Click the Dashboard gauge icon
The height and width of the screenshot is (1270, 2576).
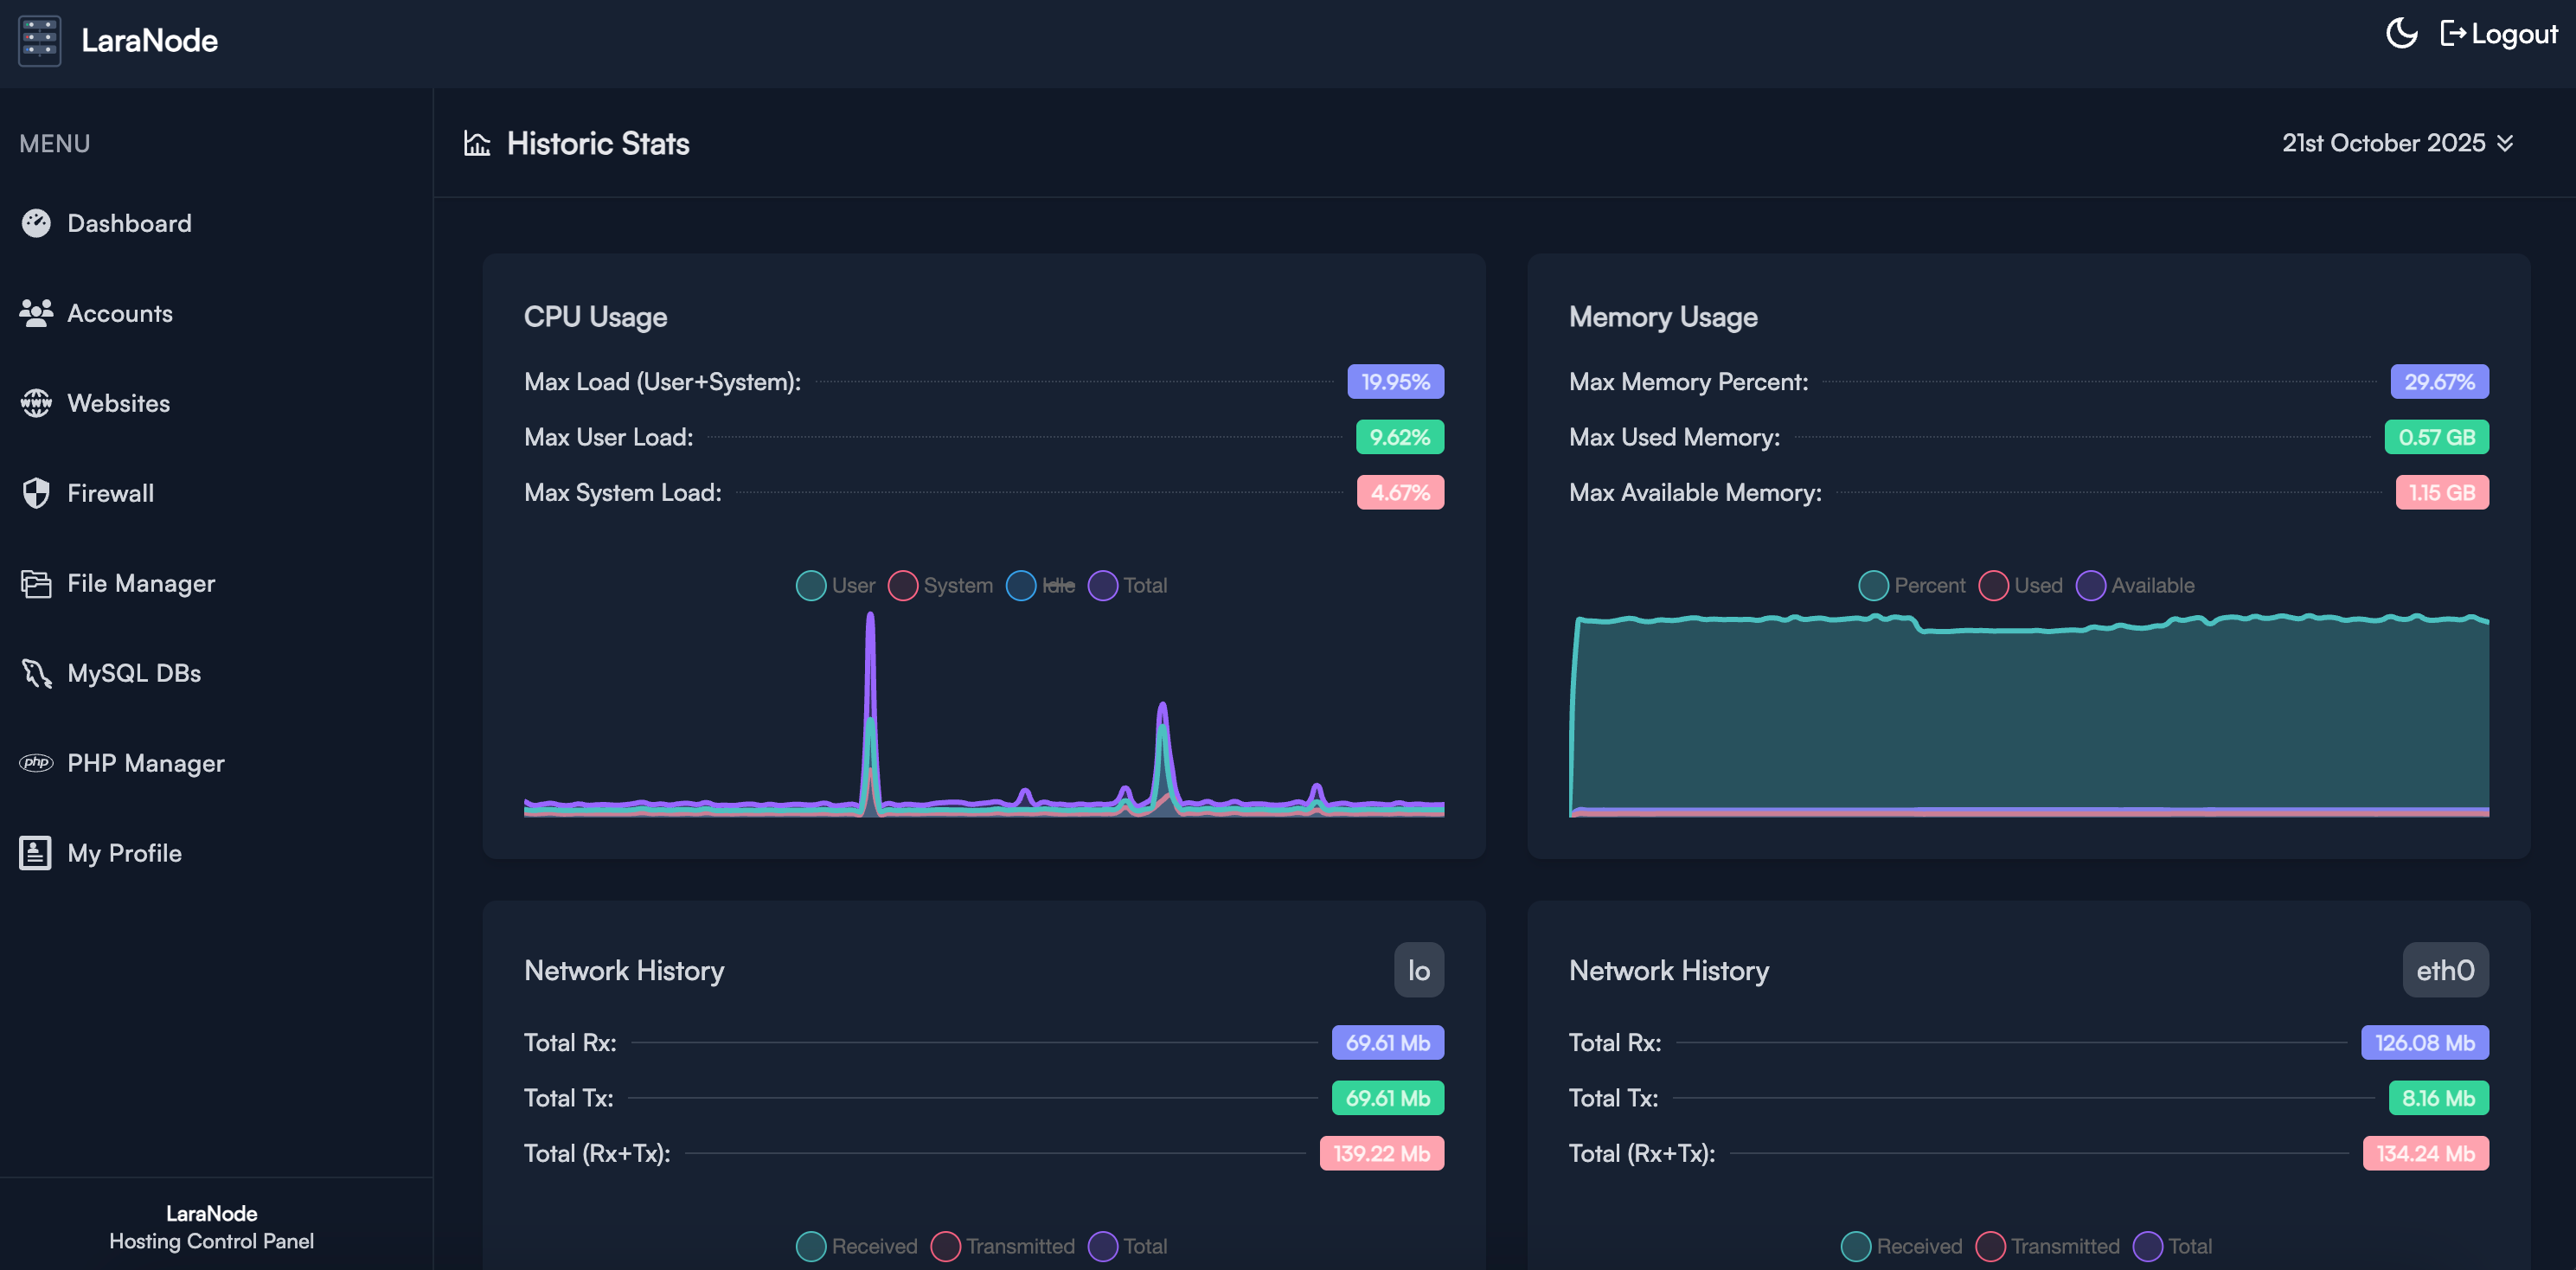36,223
